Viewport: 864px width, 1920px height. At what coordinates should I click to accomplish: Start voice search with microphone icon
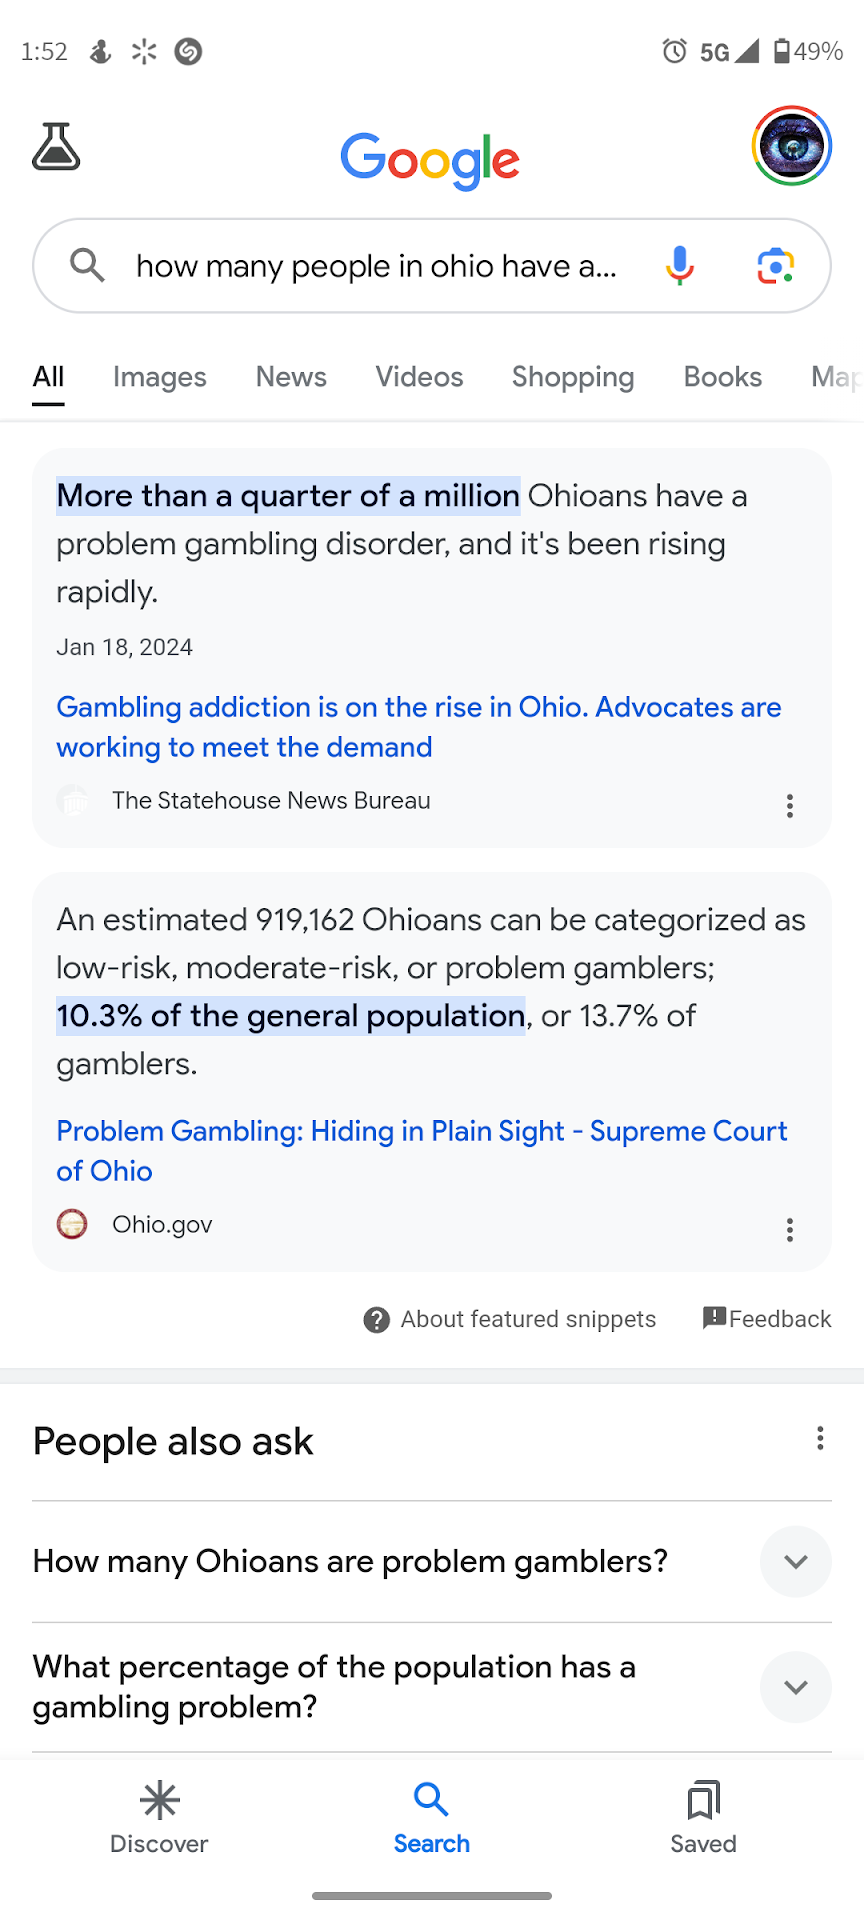tap(680, 266)
